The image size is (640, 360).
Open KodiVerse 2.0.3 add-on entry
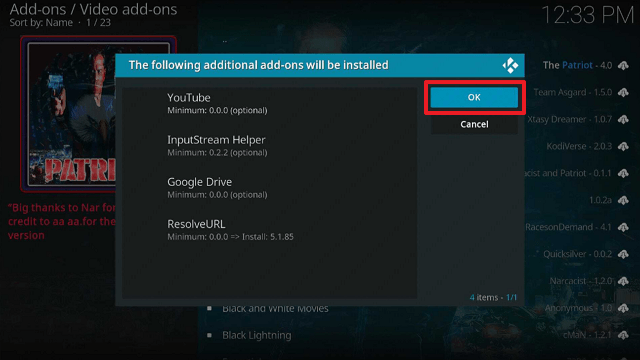pyautogui.click(x=579, y=146)
